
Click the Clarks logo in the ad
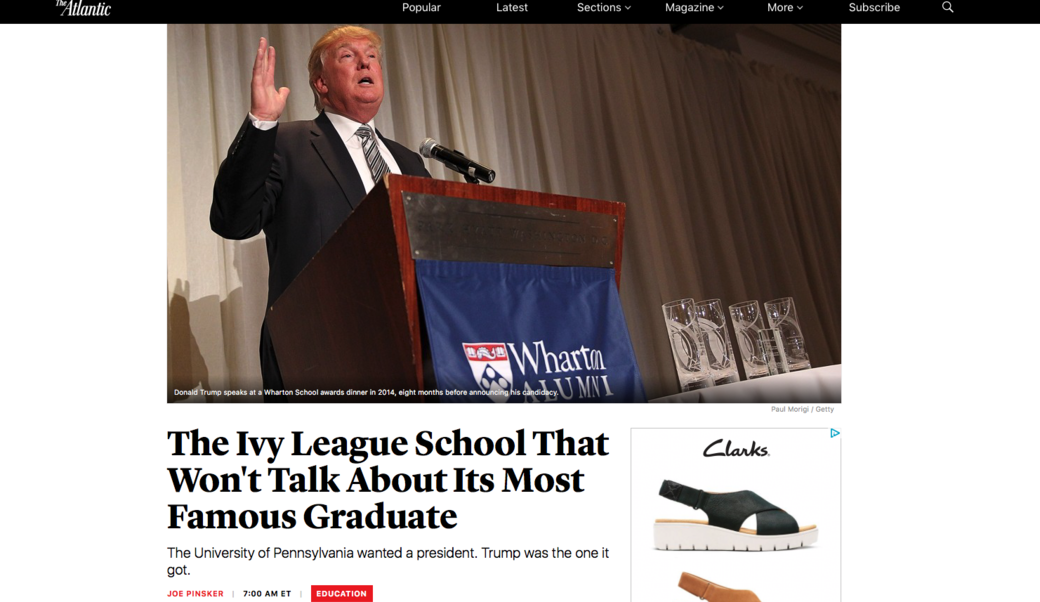click(736, 450)
